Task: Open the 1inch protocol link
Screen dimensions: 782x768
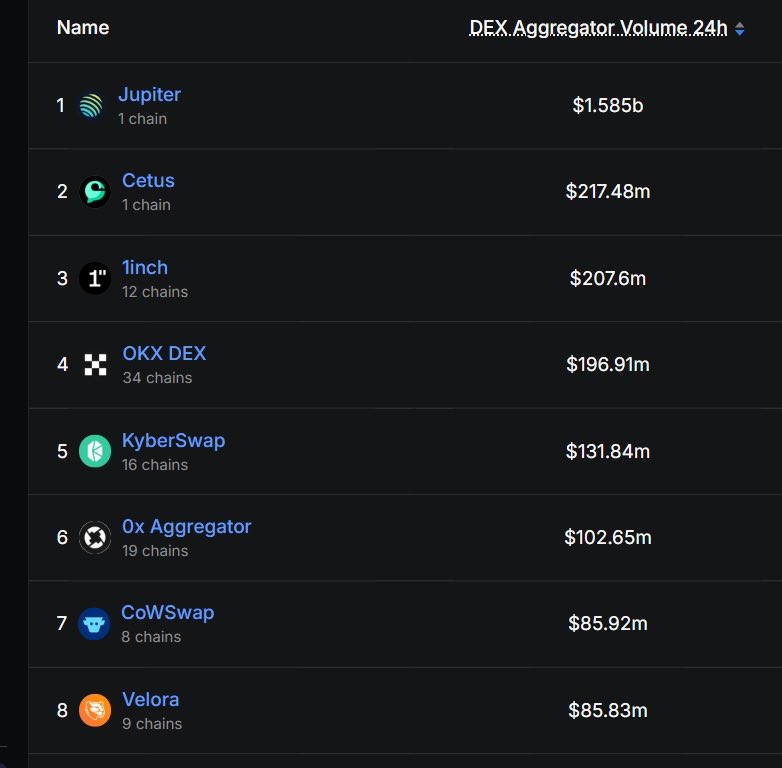Action: [145, 268]
